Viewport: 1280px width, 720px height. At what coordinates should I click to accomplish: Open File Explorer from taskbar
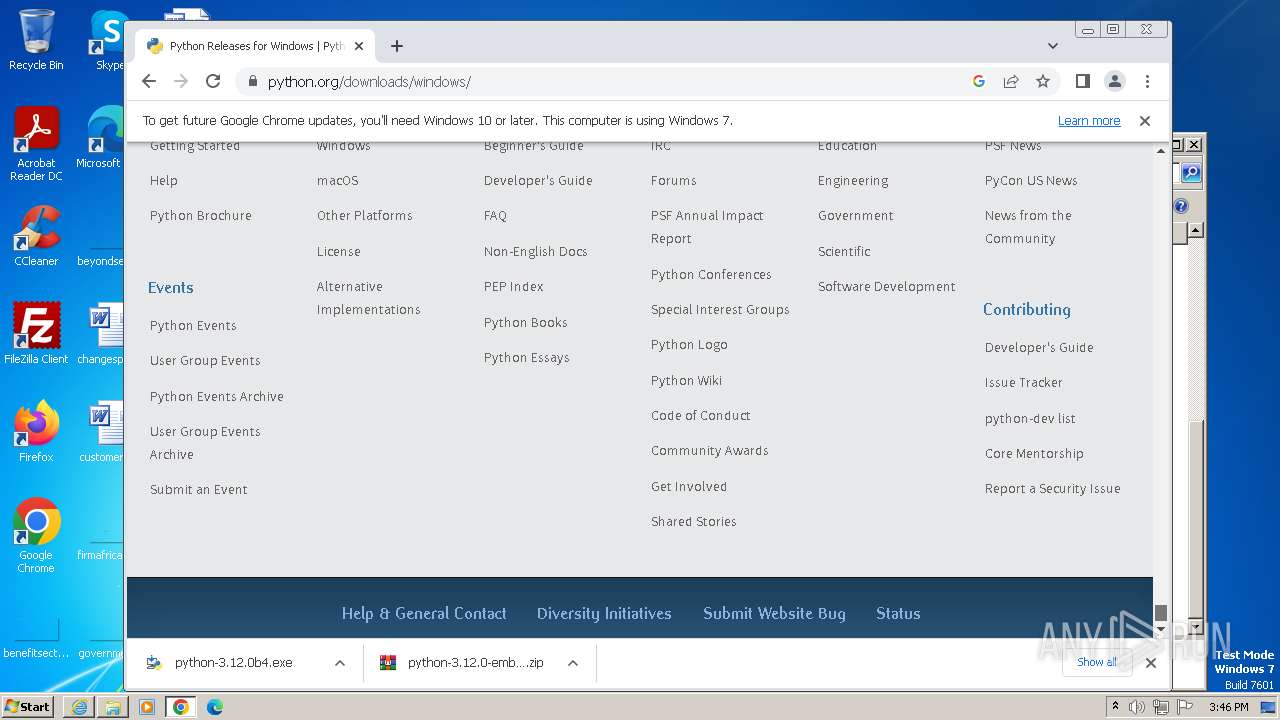point(113,707)
